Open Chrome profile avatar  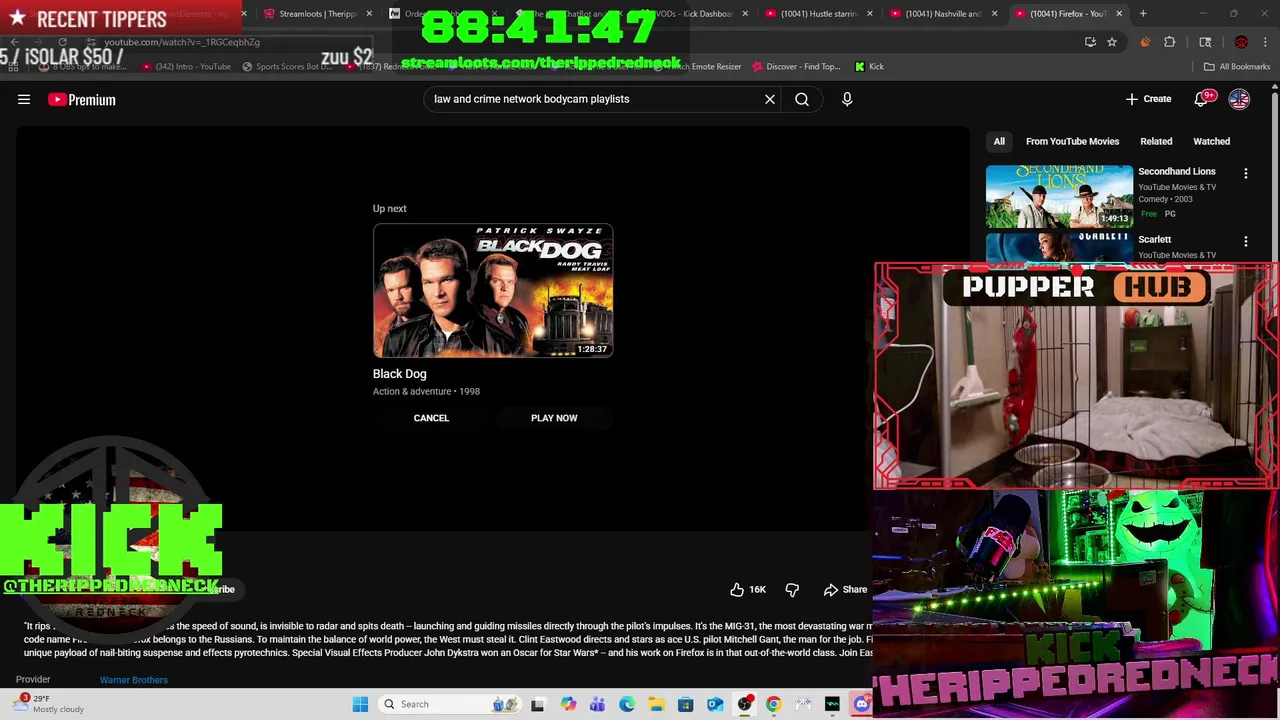[x=1241, y=42]
